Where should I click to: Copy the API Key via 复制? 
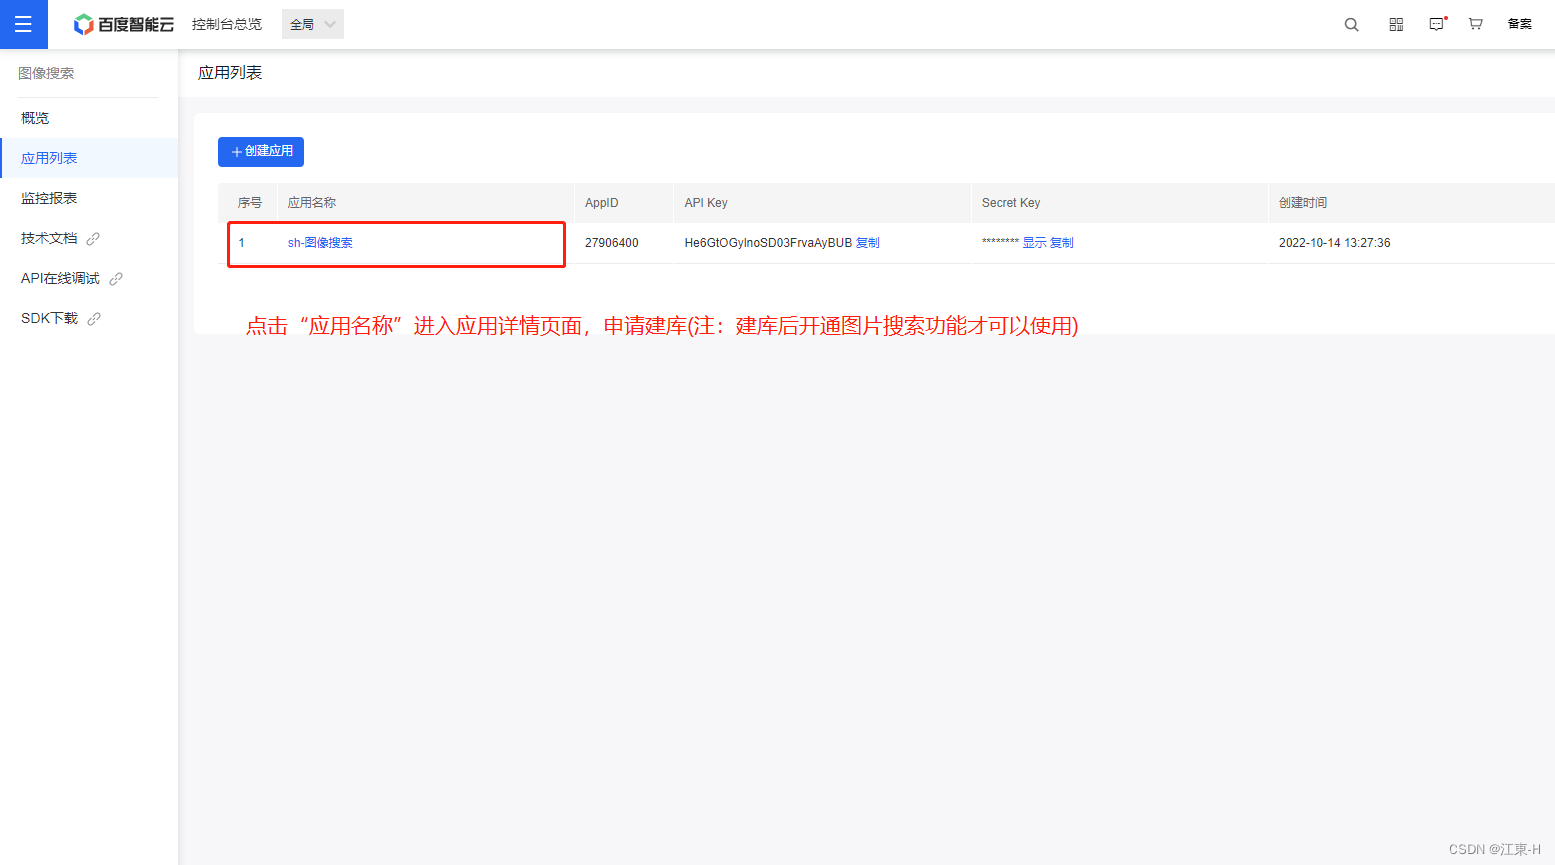click(x=868, y=243)
